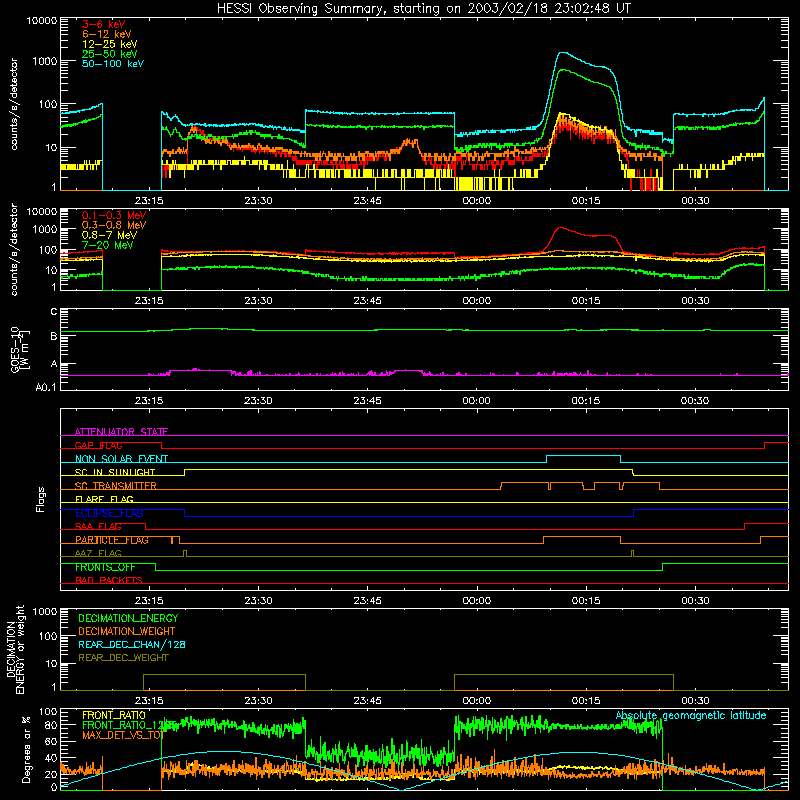Click the 00:15 time label under MeV panel

pyautogui.click(x=586, y=301)
